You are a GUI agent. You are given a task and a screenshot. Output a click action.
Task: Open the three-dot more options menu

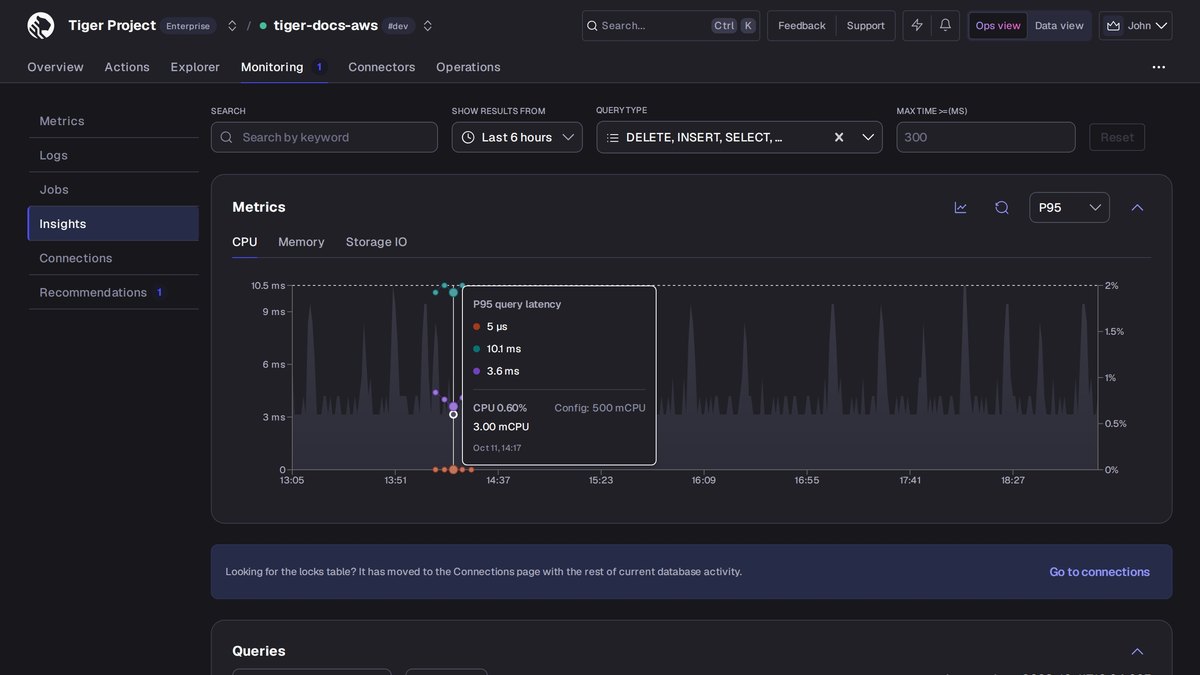pos(1159,67)
